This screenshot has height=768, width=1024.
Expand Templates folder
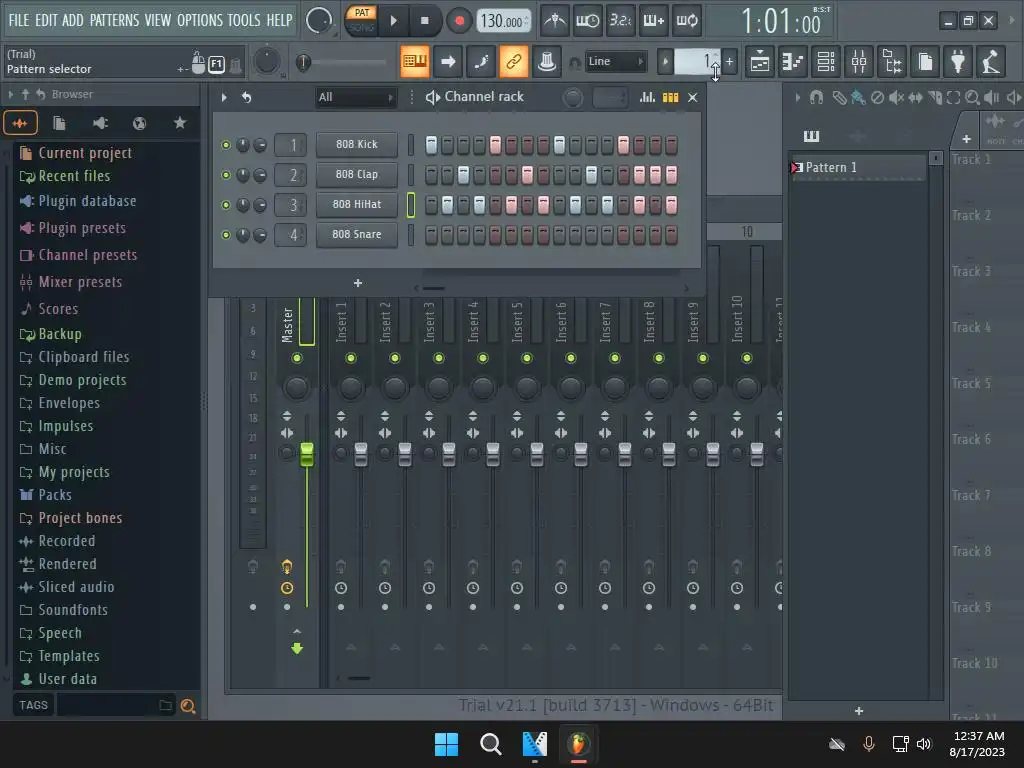69,656
